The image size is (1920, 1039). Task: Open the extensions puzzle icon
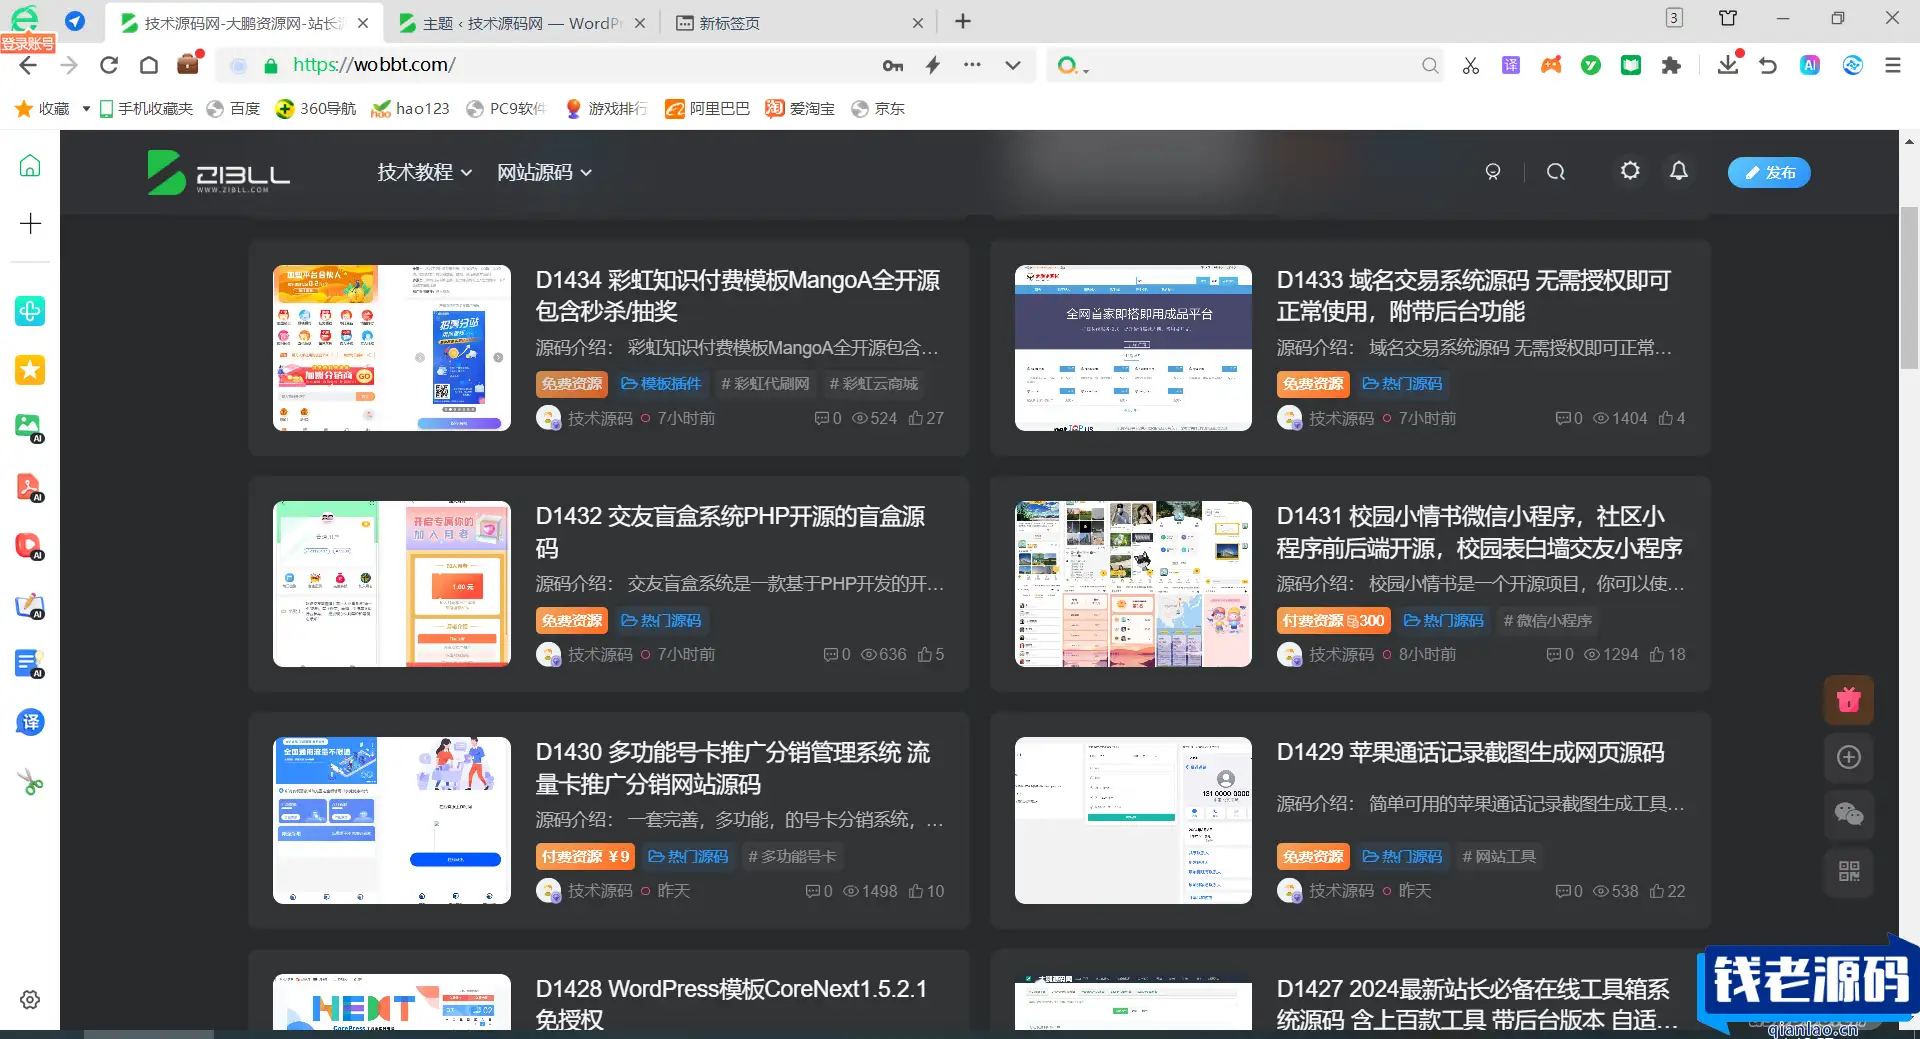tap(1671, 65)
